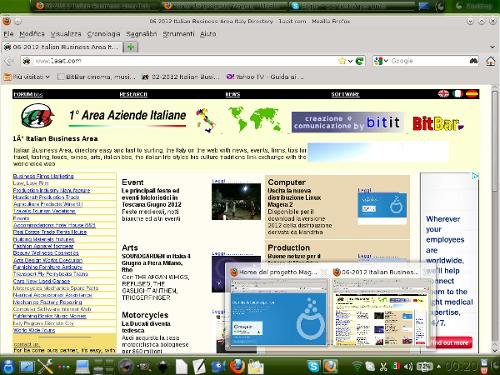
Task: Click the search binoculars icon in search box
Action: 473,61
